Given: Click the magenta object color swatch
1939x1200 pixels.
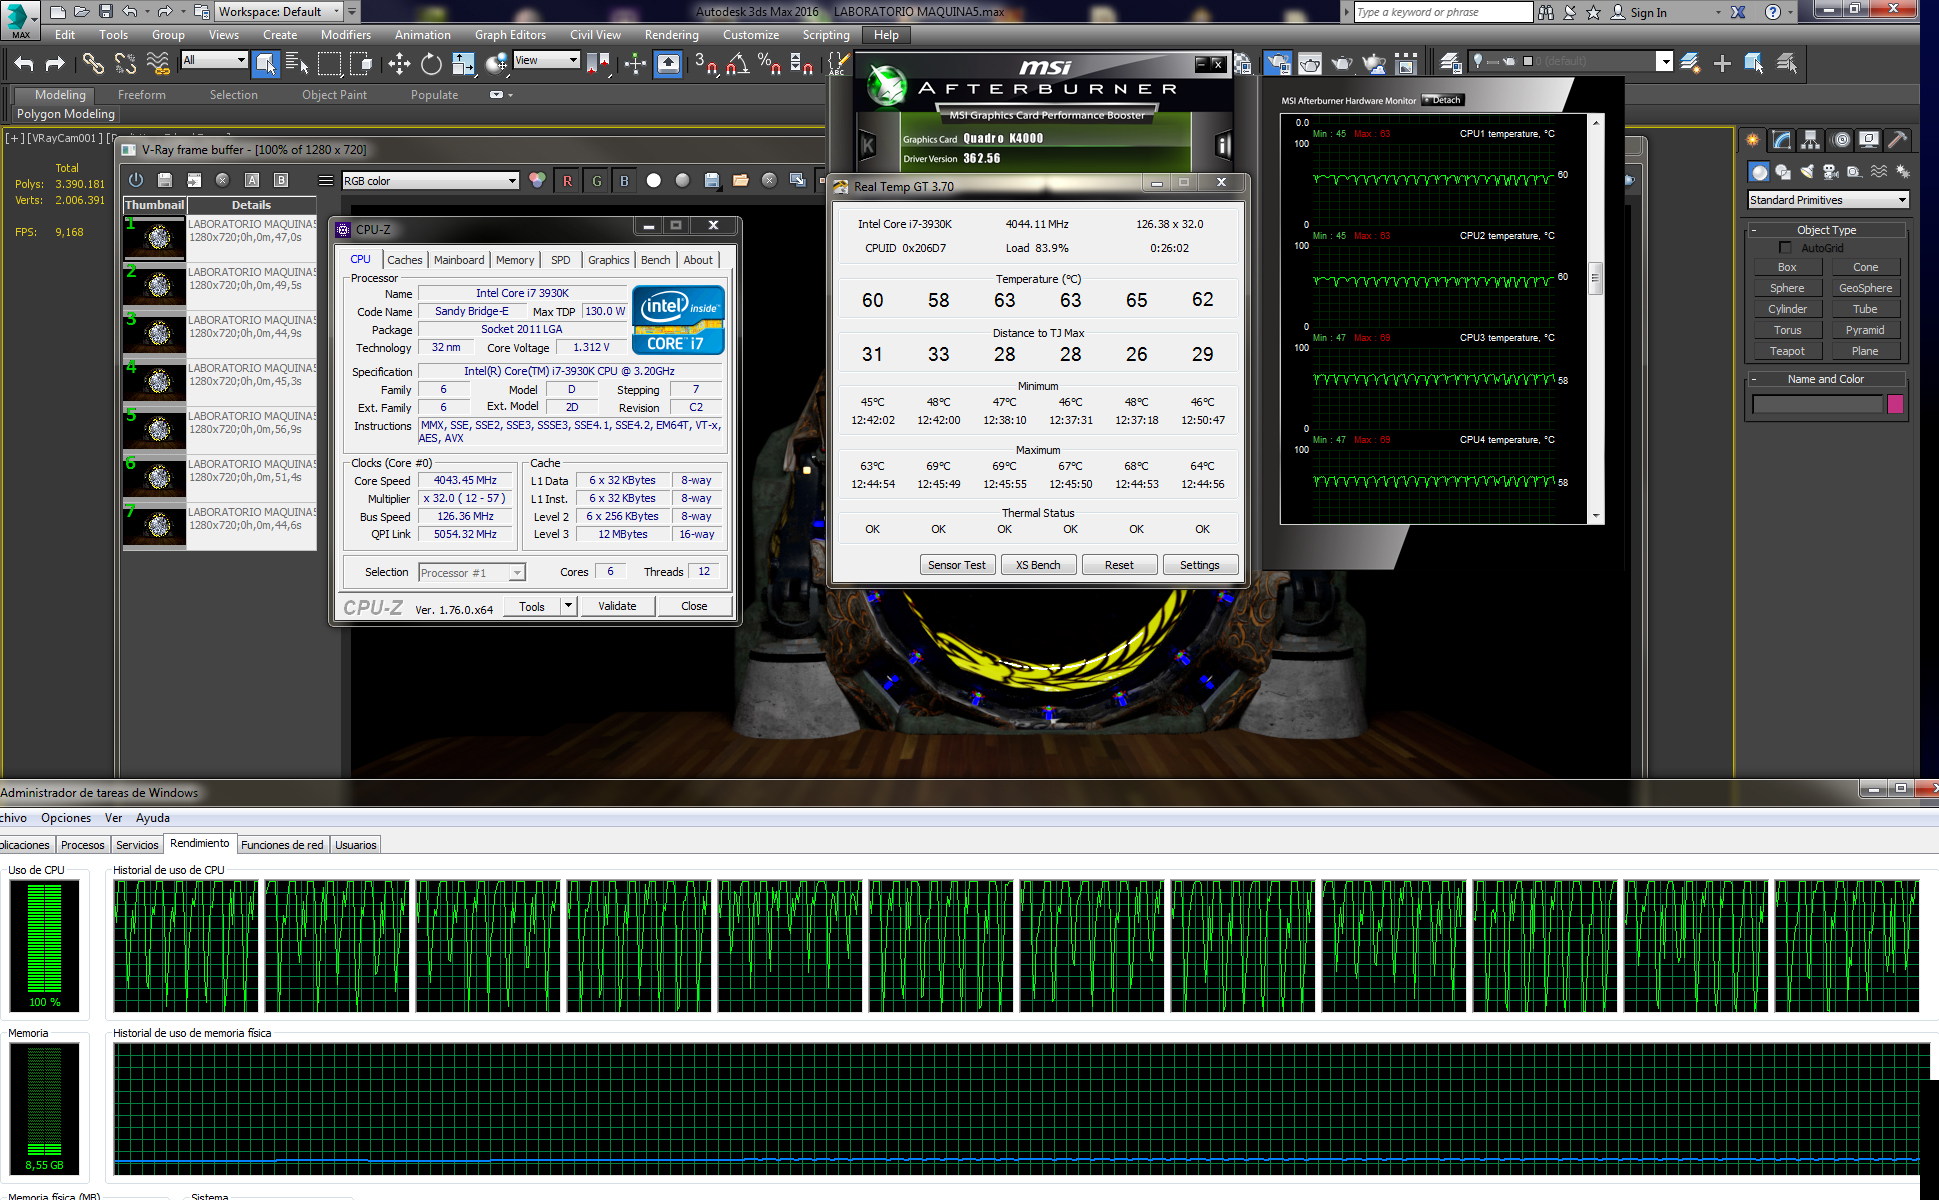Looking at the screenshot, I should pos(1894,404).
